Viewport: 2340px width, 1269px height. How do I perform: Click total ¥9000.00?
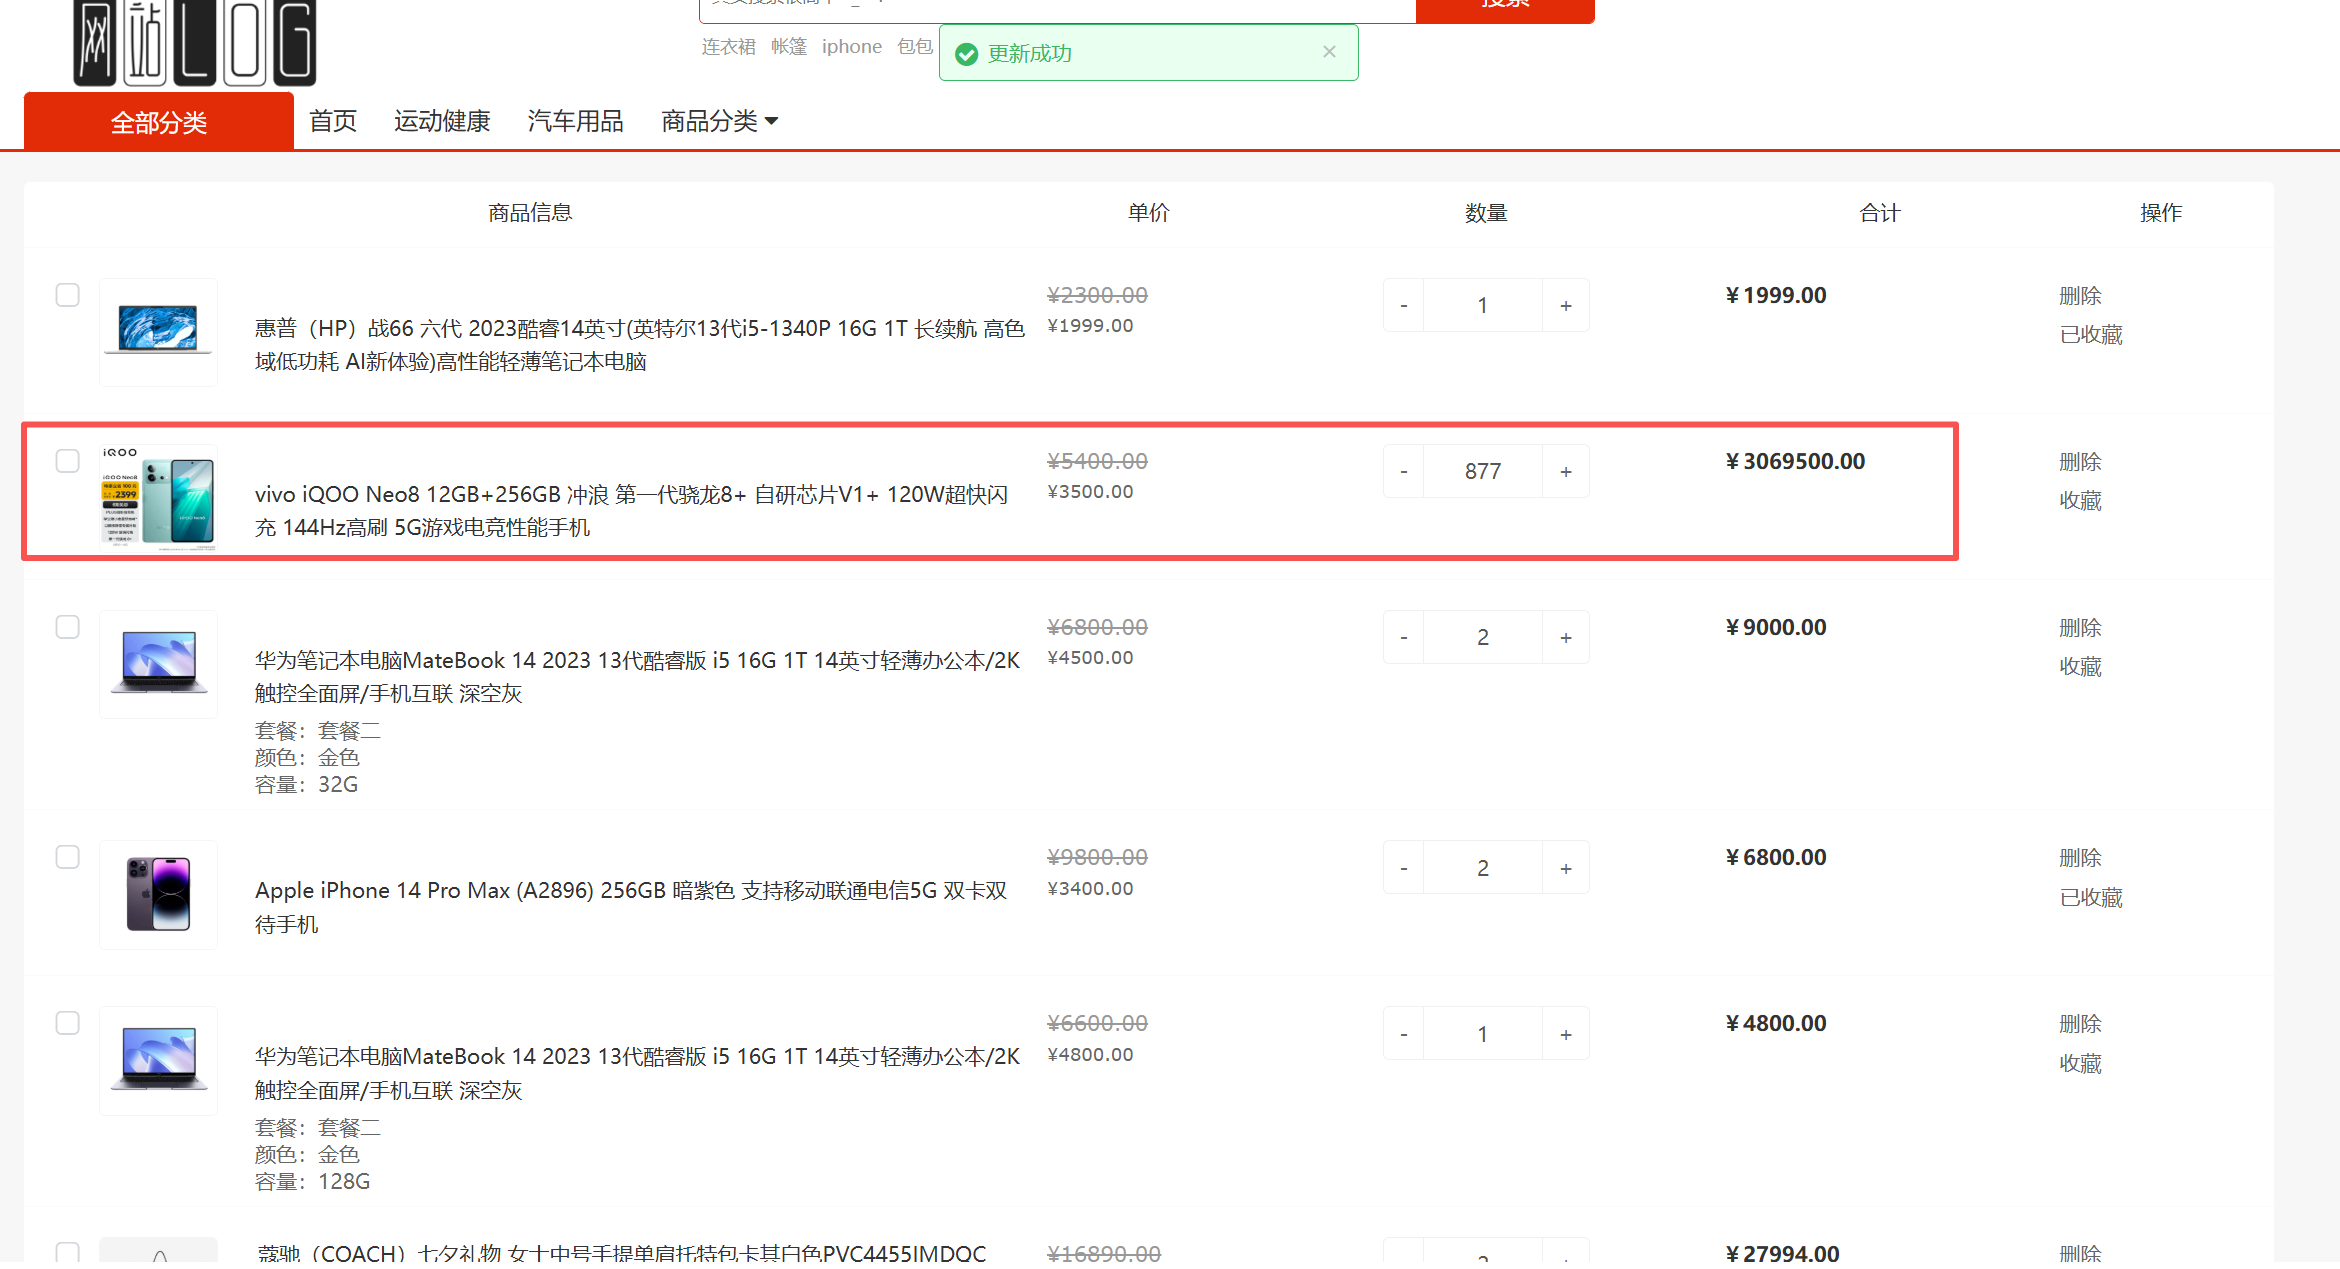(1776, 627)
